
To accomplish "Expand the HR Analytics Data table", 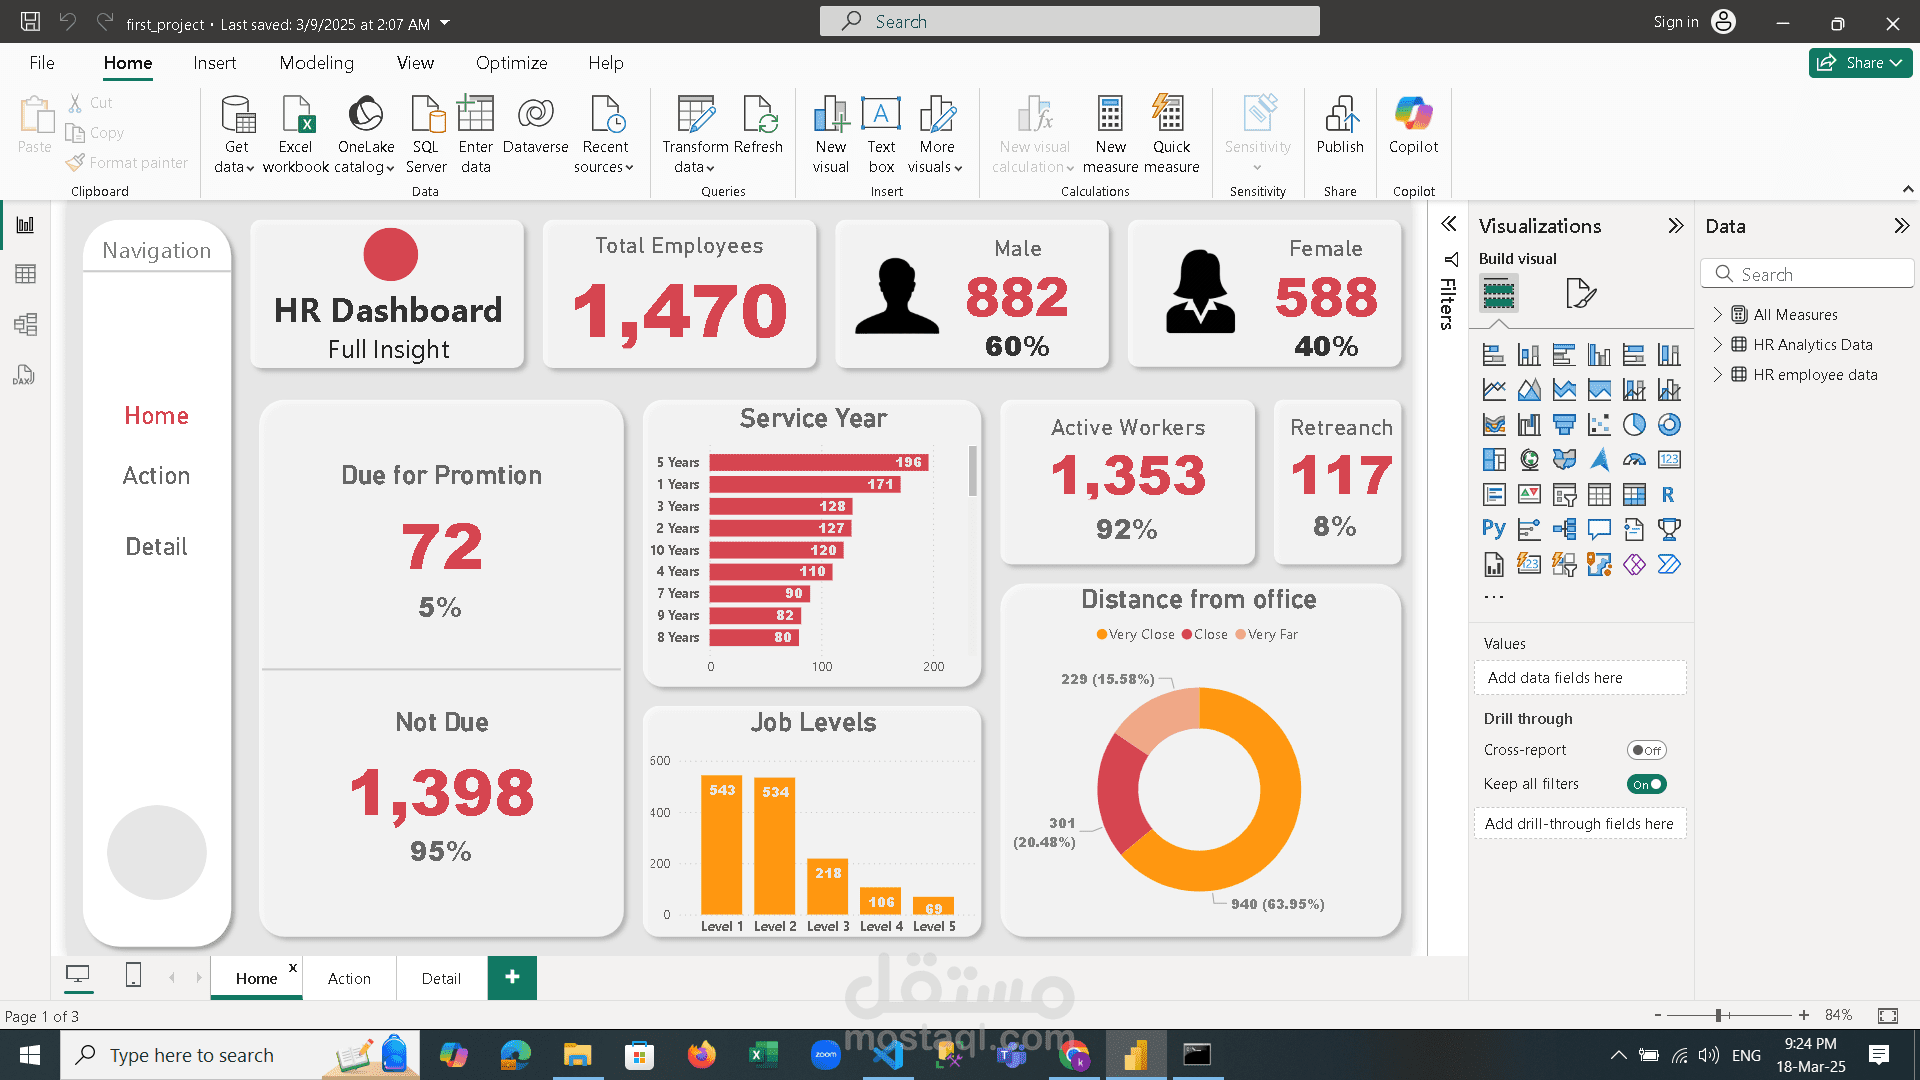I will tap(1719, 344).
